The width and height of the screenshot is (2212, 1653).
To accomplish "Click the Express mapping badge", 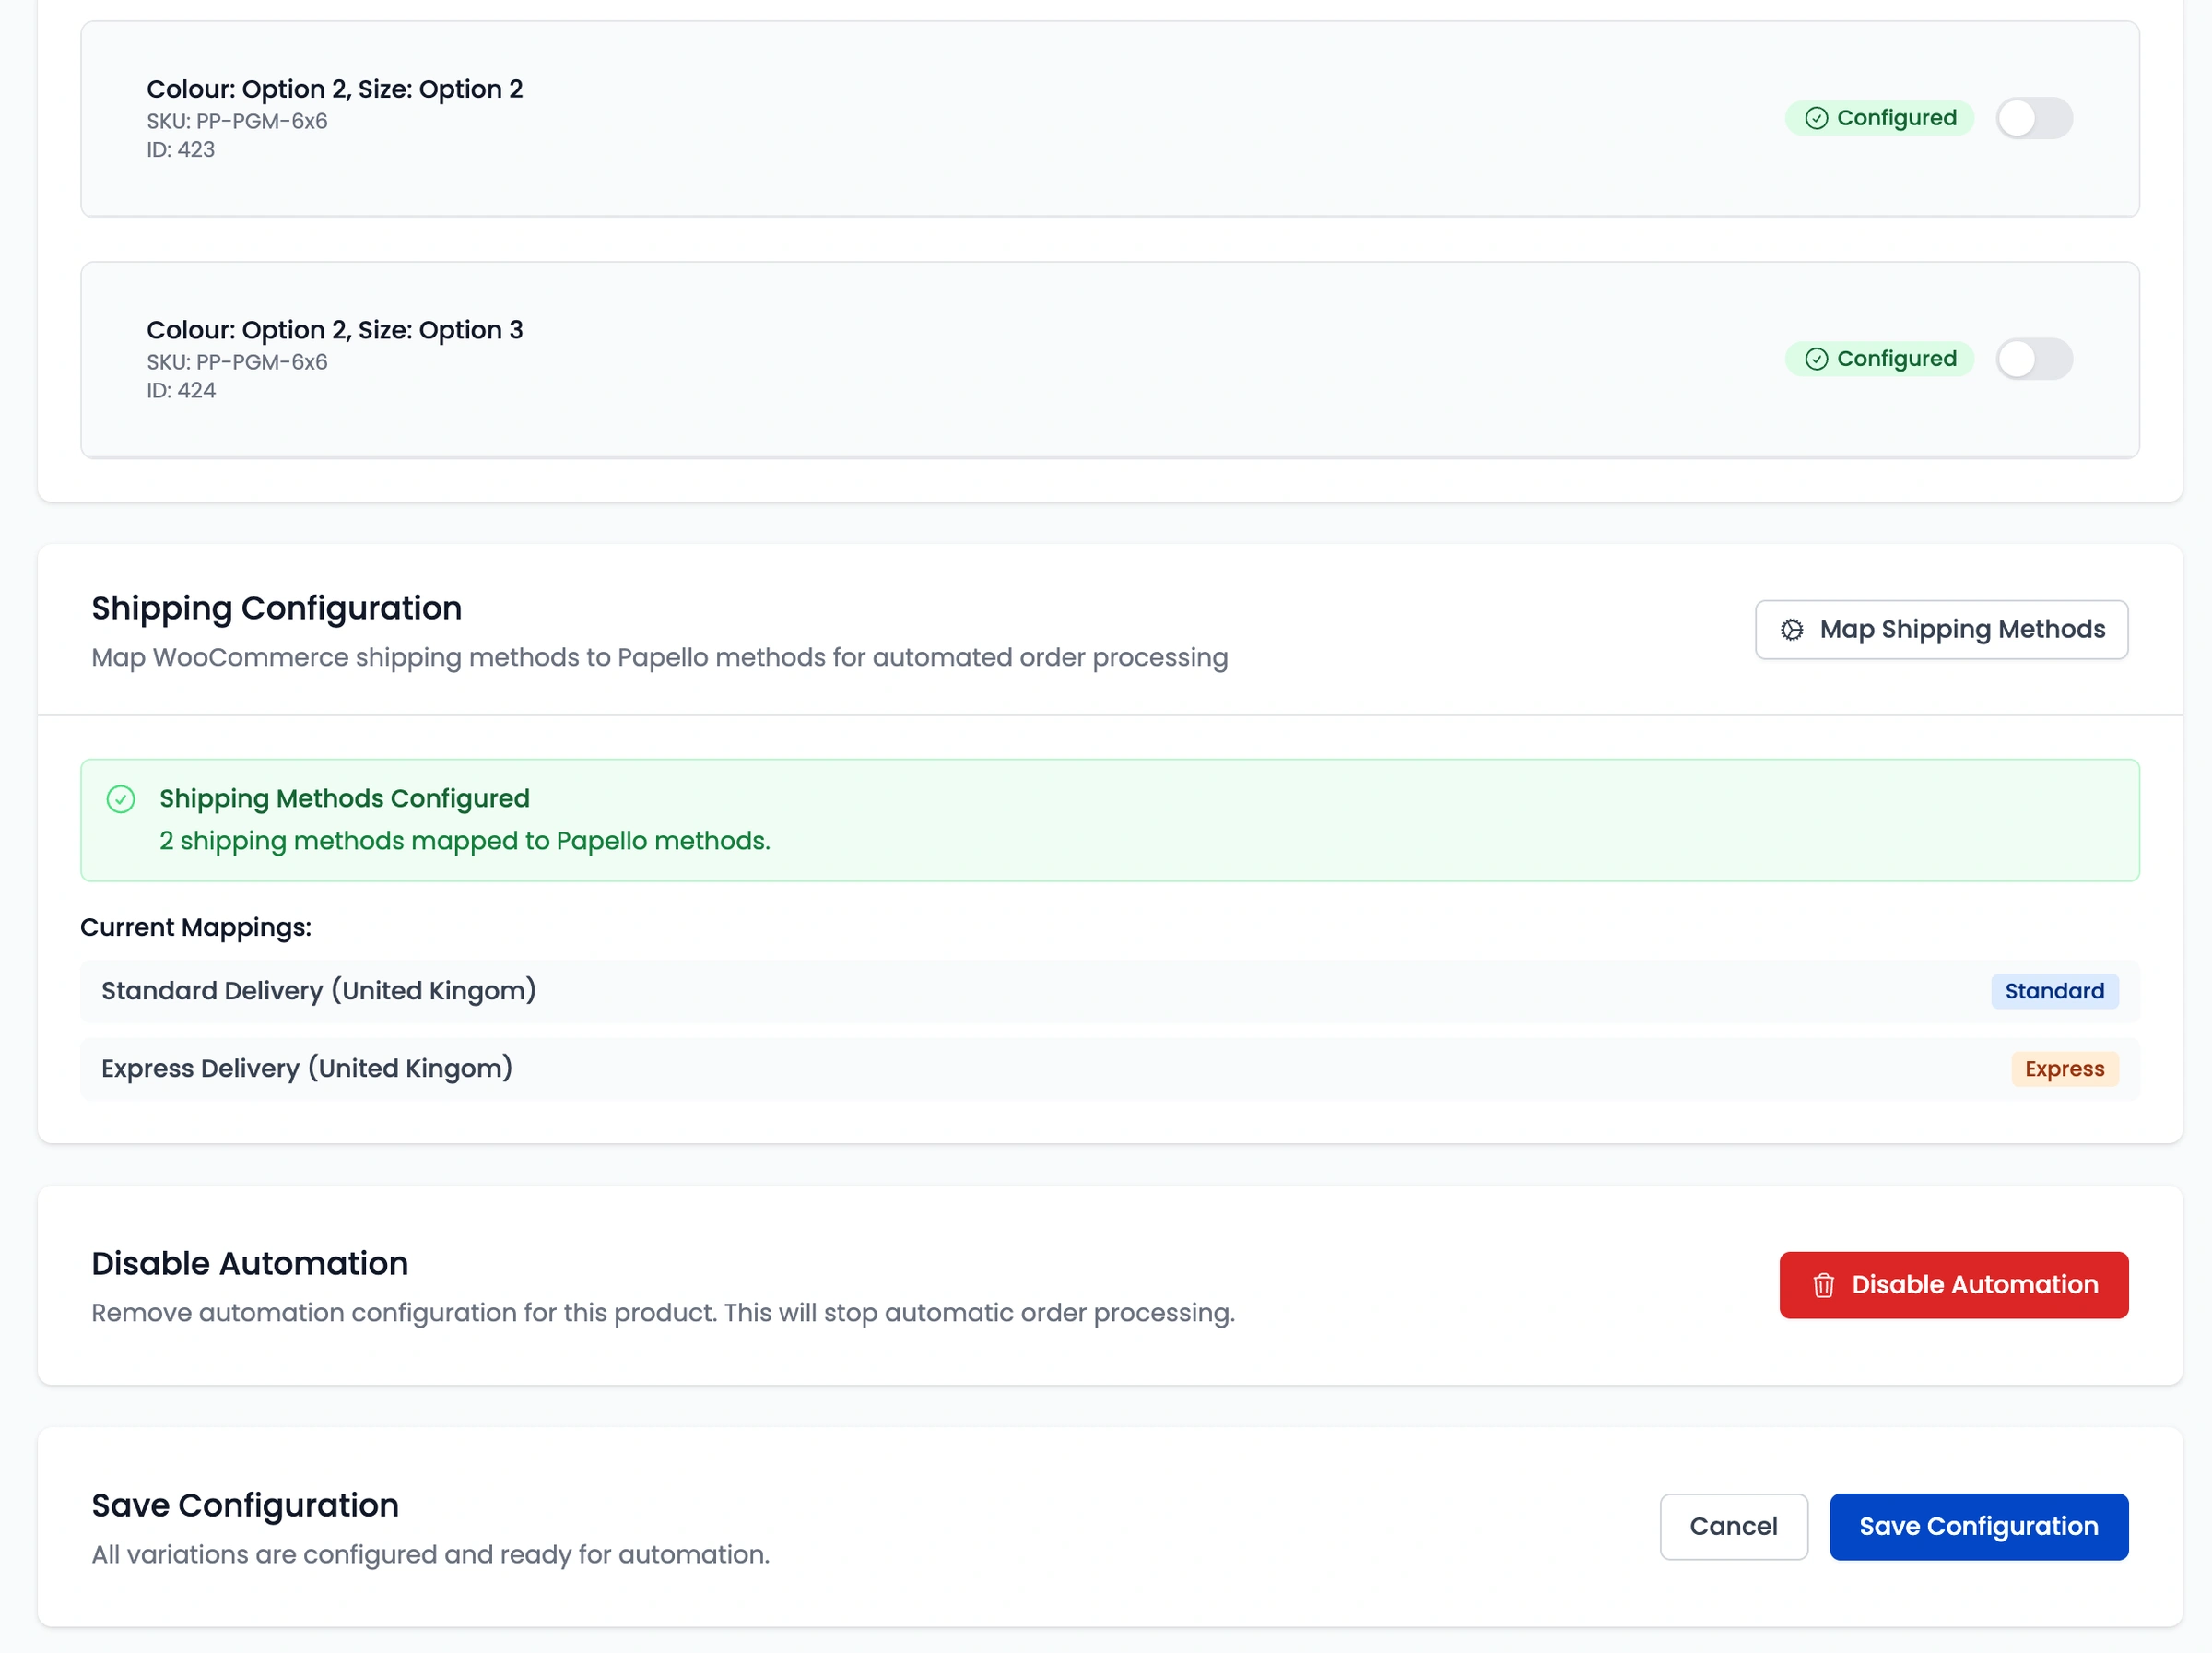I will tap(2064, 1069).
